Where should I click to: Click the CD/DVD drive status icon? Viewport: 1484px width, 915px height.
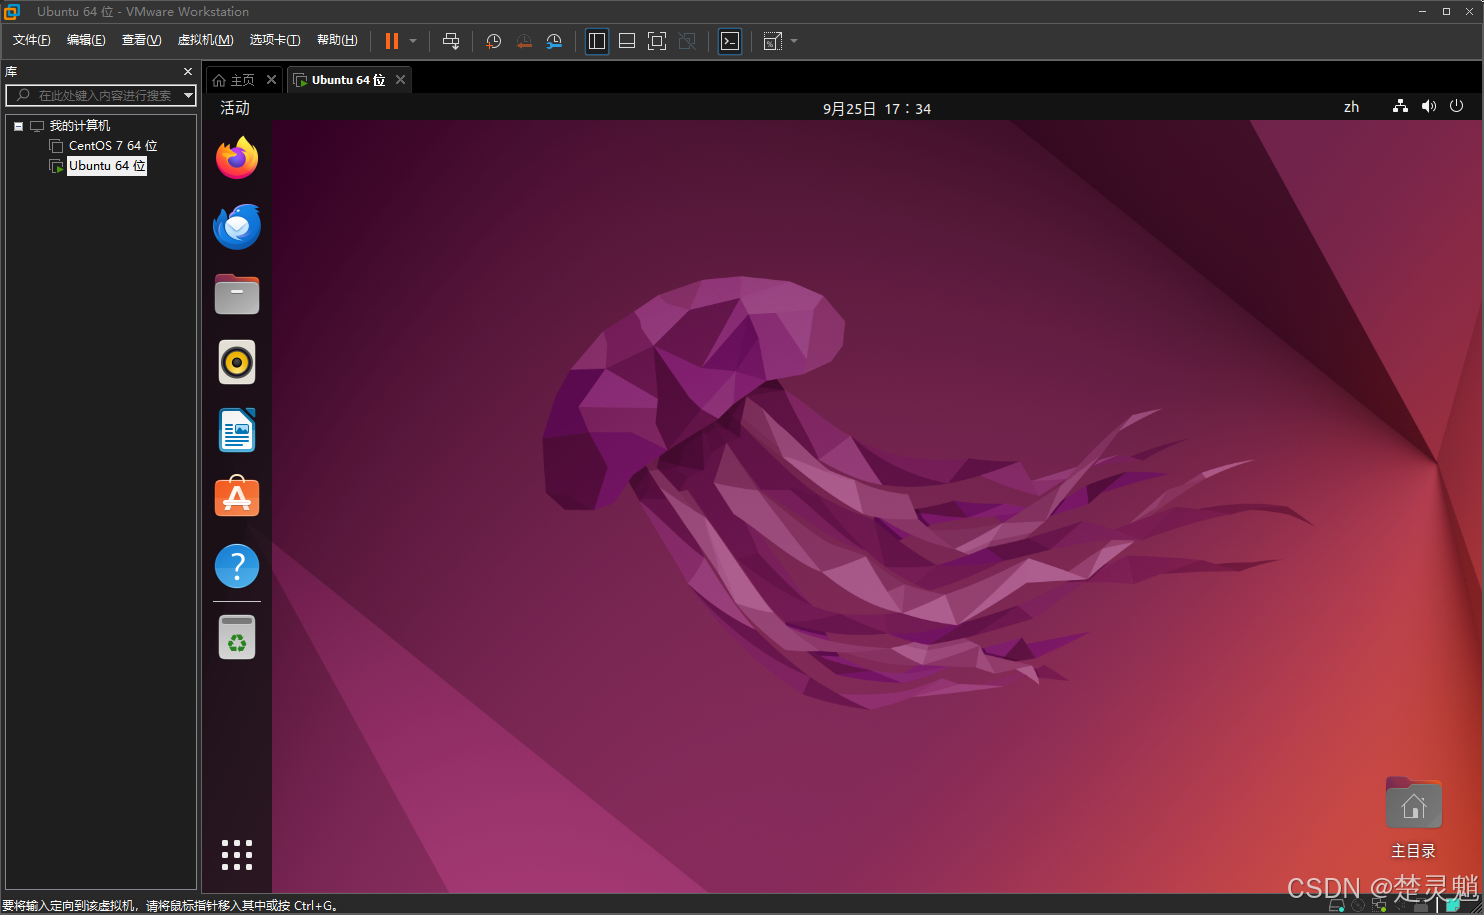click(1358, 905)
